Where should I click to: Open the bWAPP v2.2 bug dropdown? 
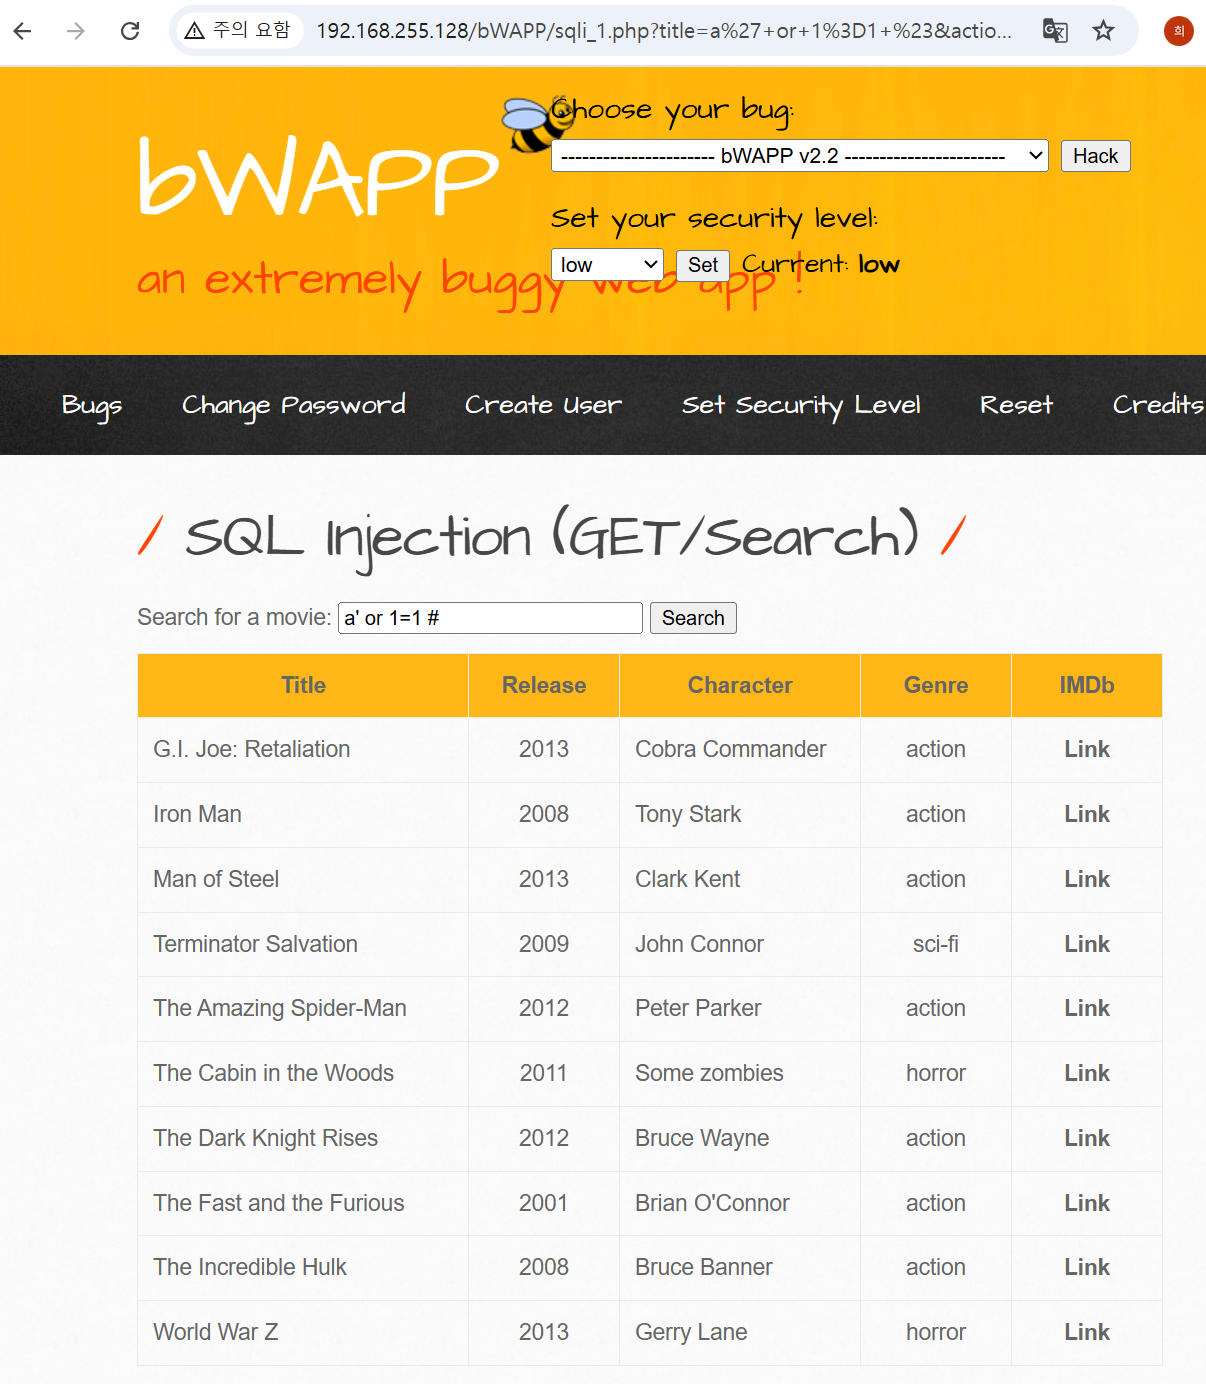coord(799,156)
